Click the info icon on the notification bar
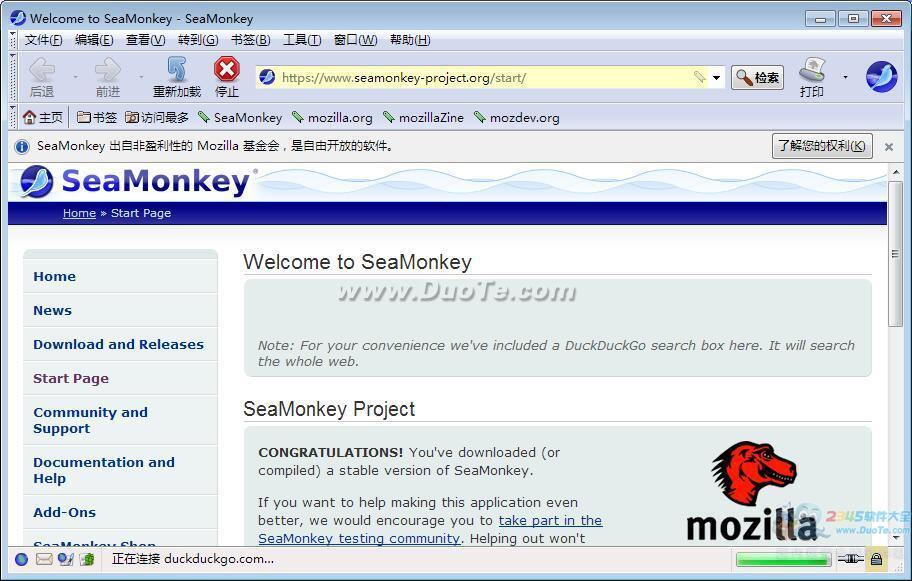 (x=22, y=147)
